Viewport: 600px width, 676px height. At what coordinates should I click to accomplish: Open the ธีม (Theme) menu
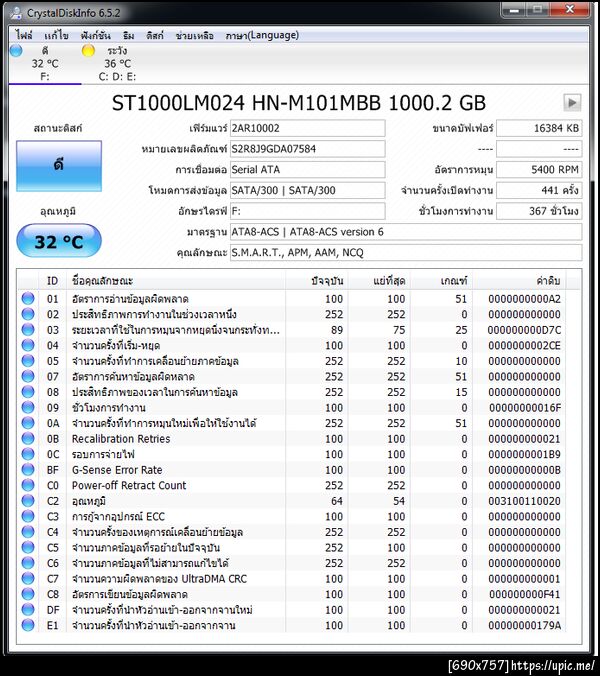[x=128, y=35]
